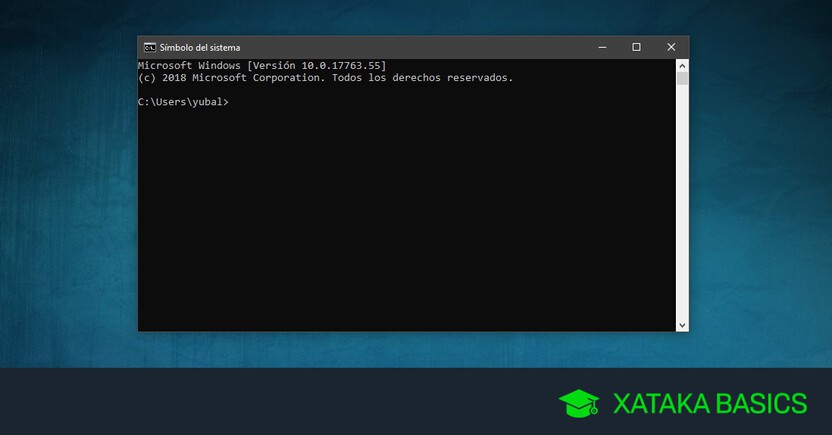
Task: Click the desktop background right of the window
Action: 760,200
